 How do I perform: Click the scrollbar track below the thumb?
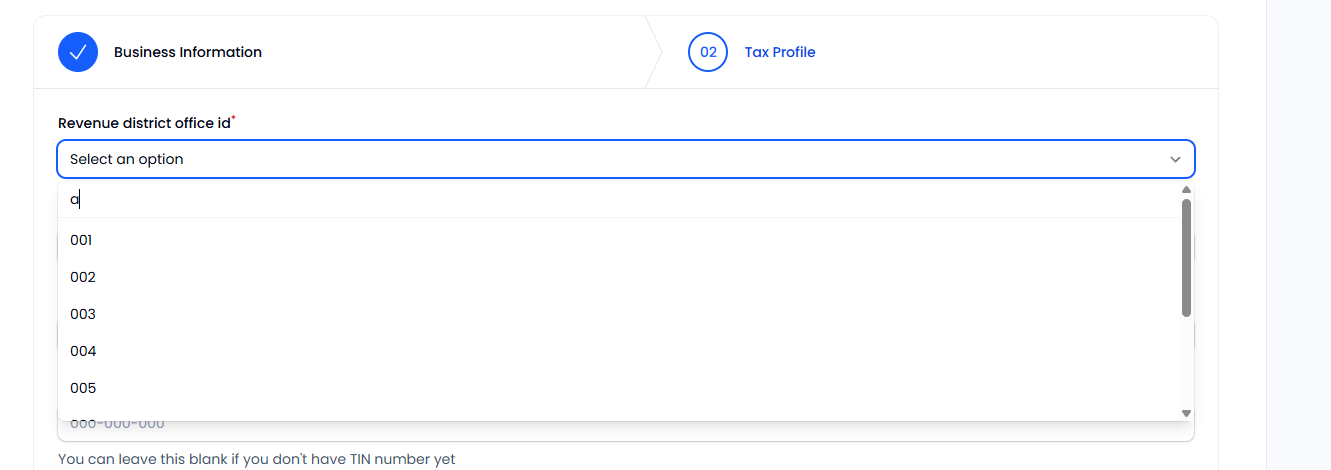pos(1186,365)
